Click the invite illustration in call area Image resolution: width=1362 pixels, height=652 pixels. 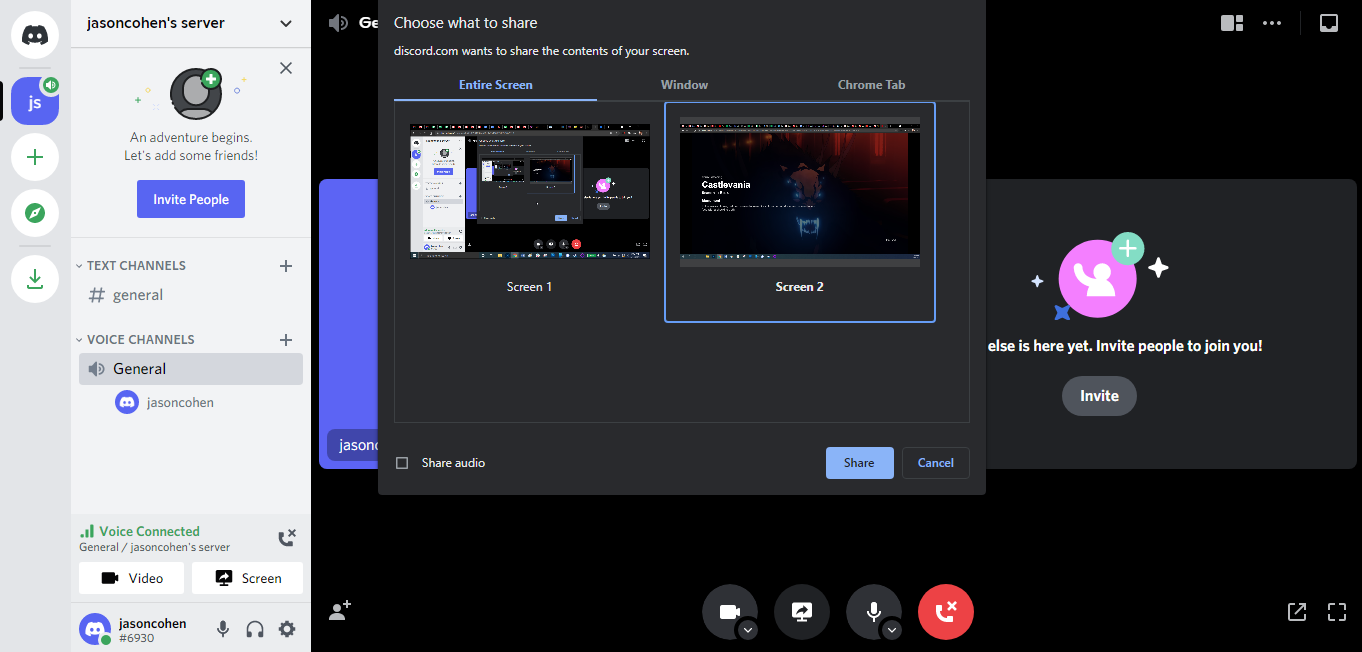click(x=1099, y=277)
